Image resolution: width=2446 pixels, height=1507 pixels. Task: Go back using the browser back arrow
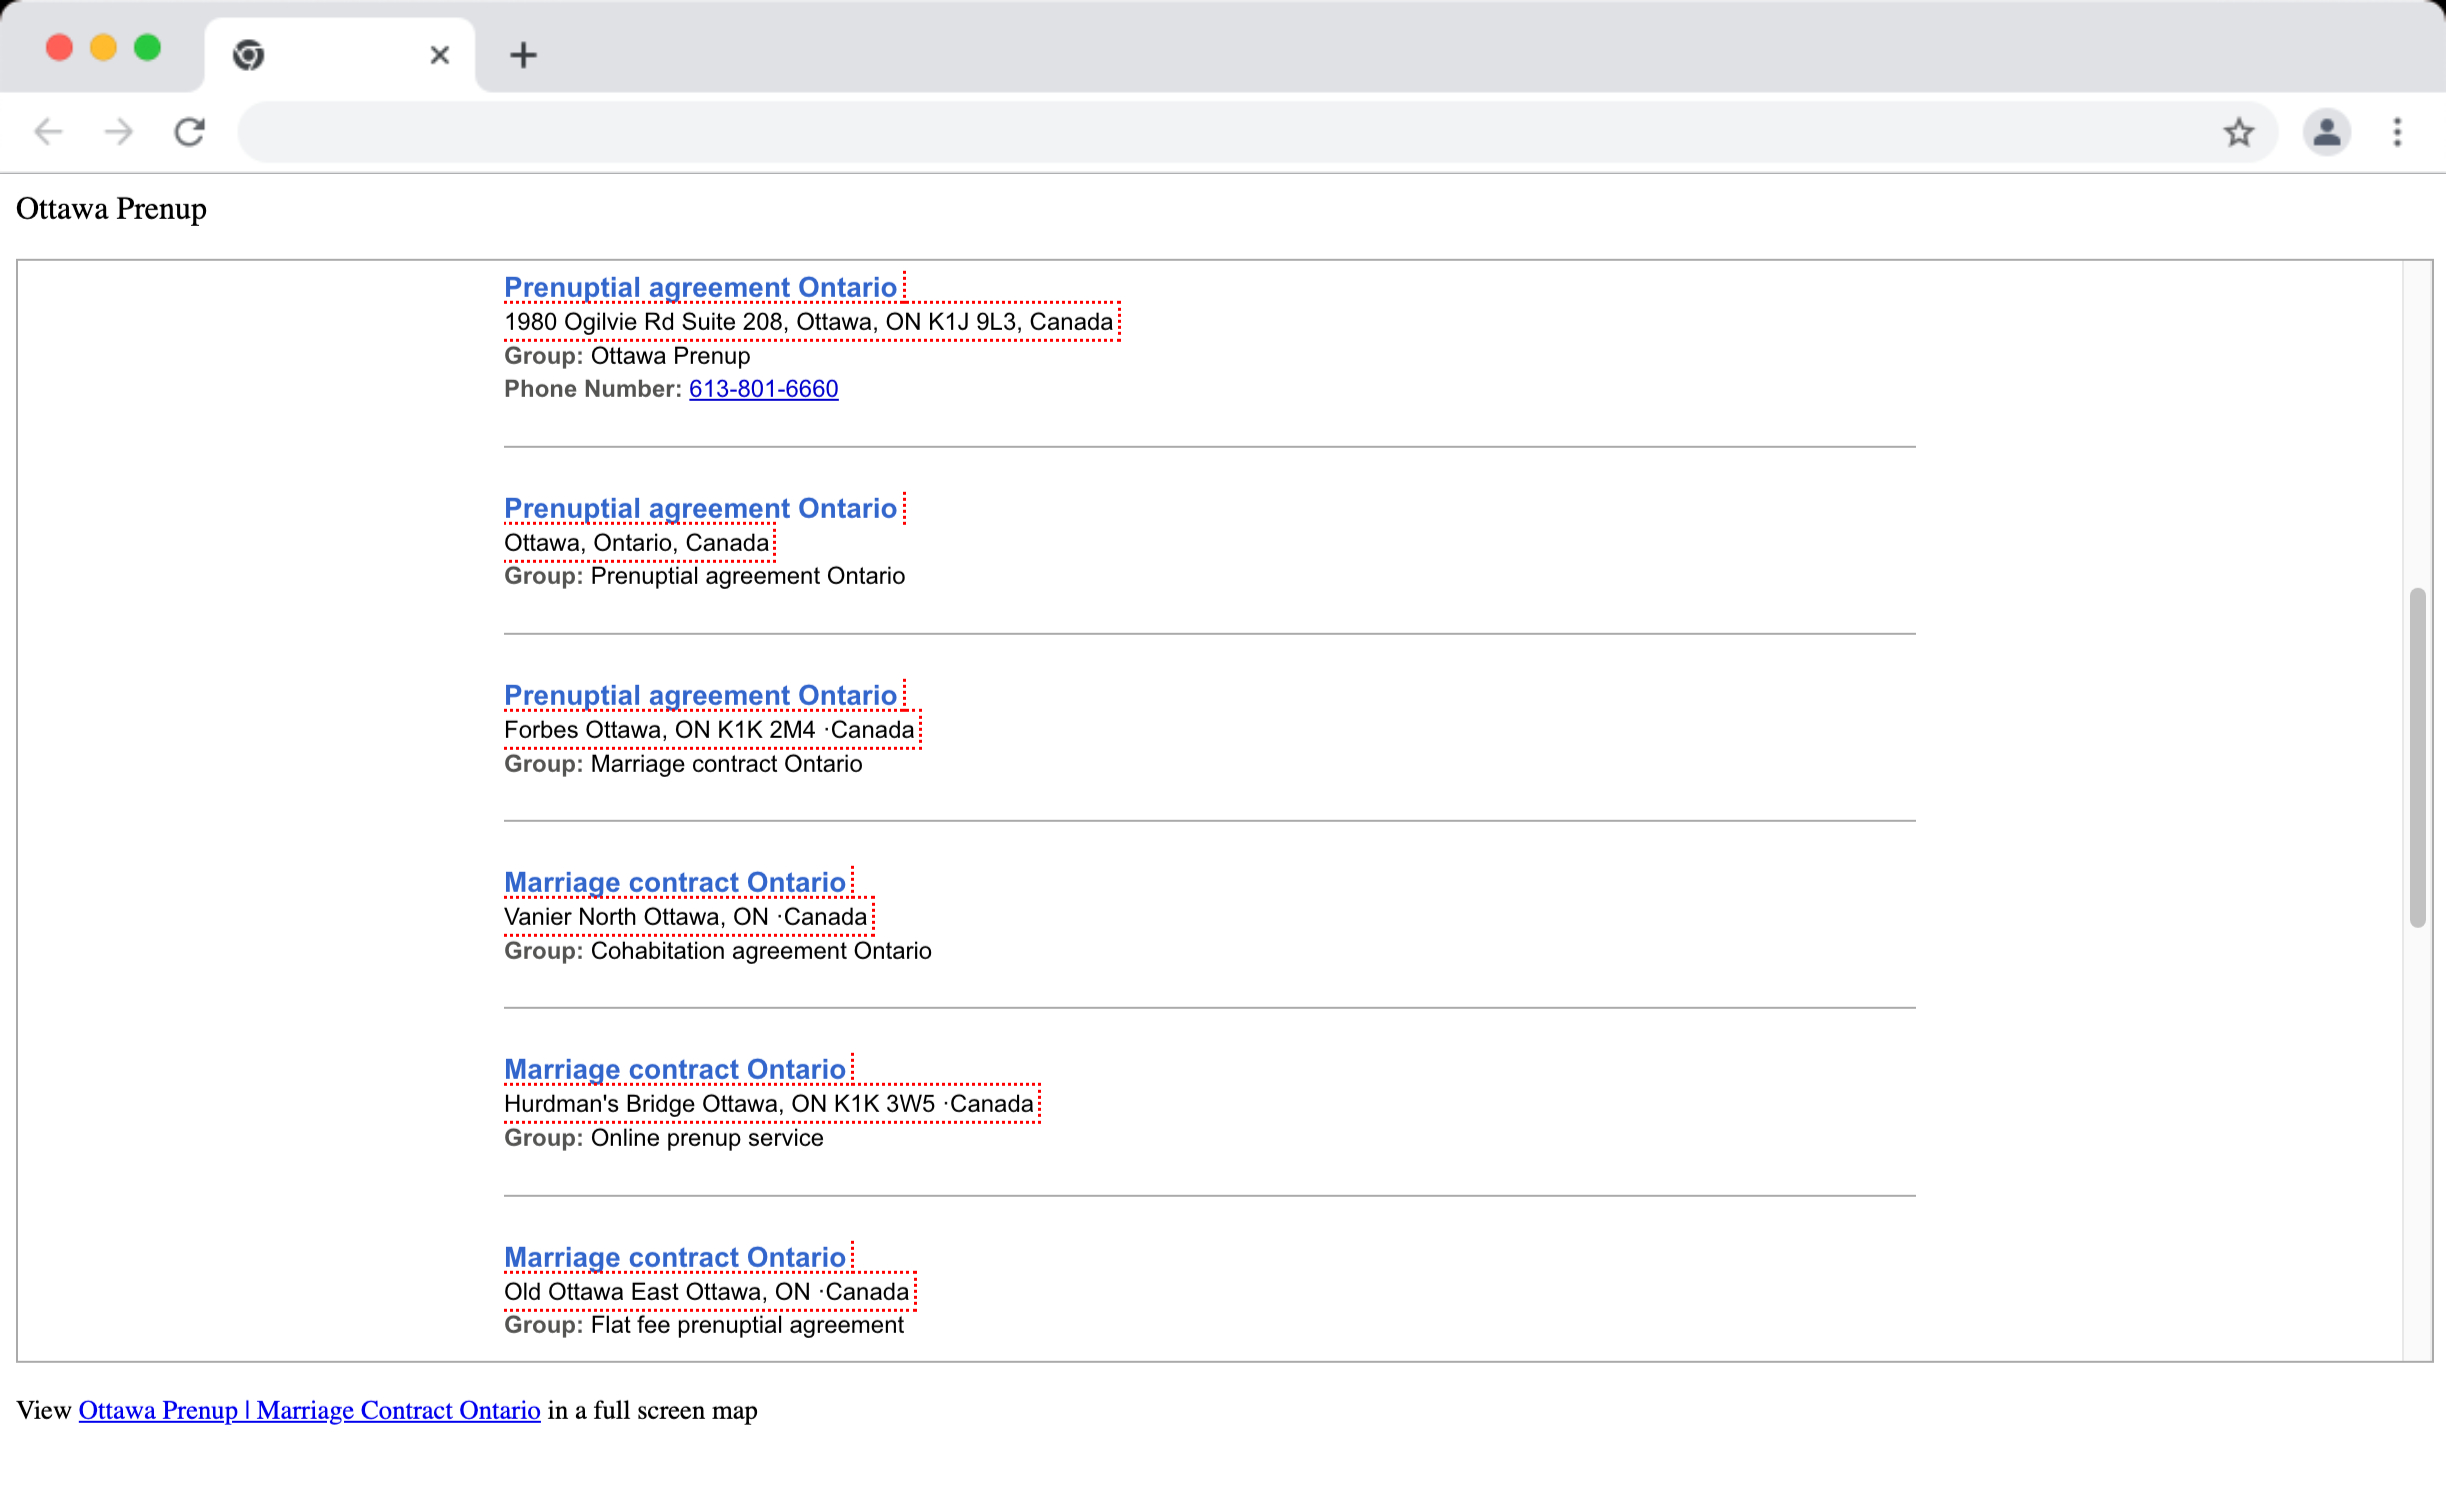point(48,132)
